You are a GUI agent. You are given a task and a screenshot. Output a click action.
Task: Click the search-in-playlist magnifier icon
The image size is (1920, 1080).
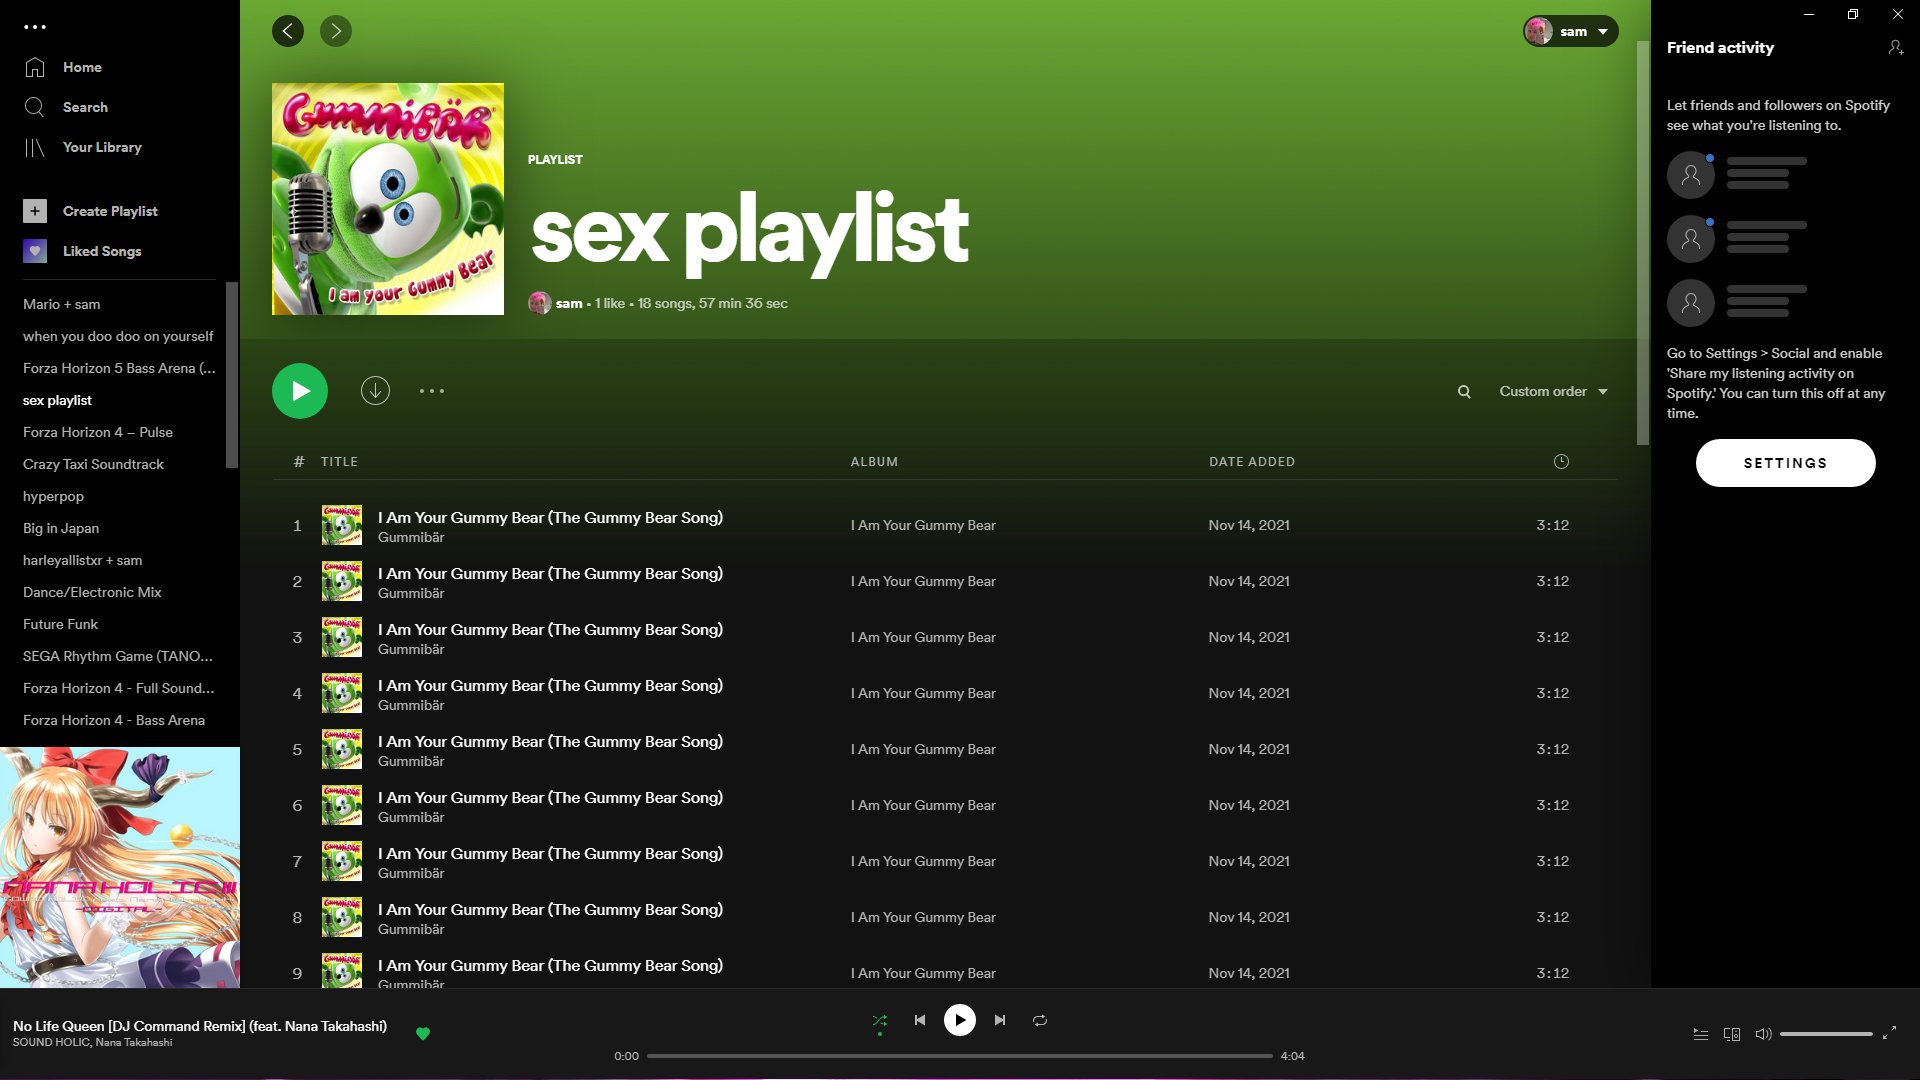pyautogui.click(x=1464, y=392)
